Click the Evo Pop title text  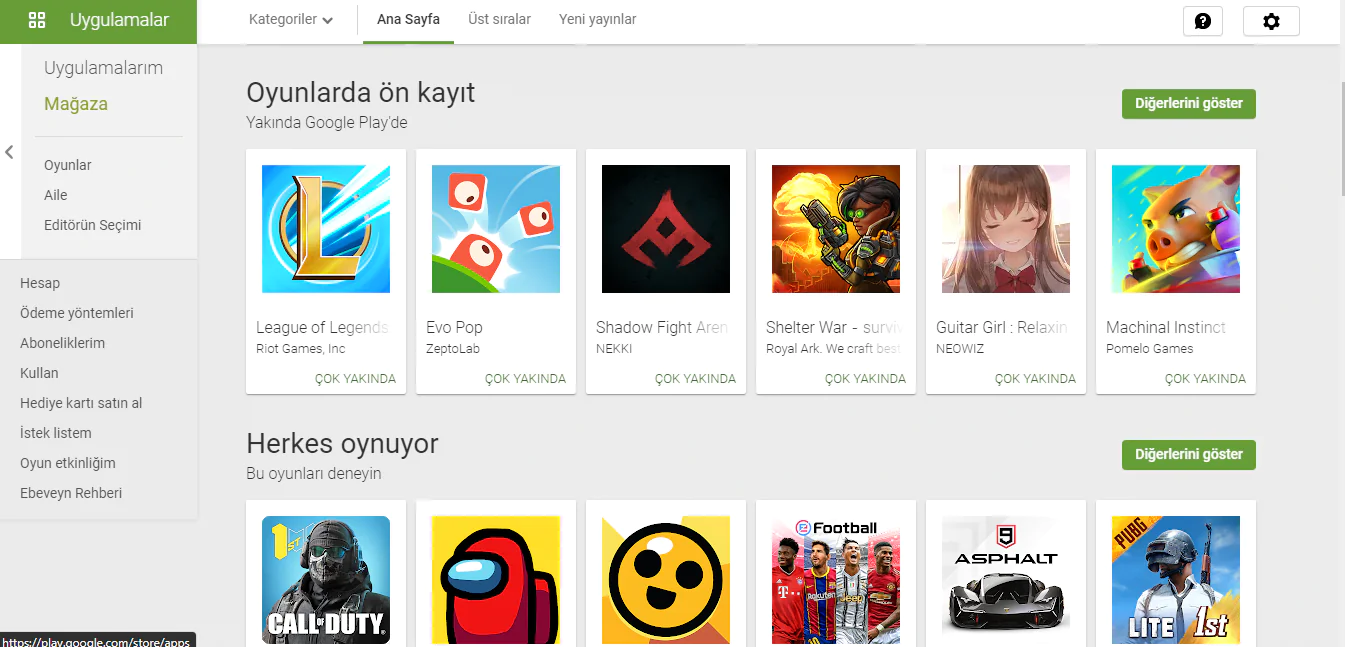[454, 327]
